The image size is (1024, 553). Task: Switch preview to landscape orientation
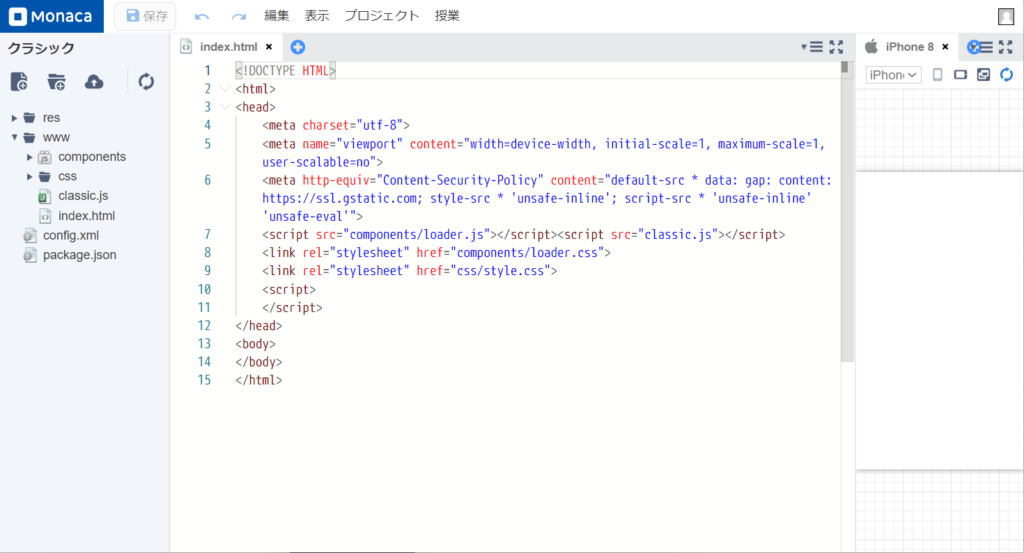[960, 75]
